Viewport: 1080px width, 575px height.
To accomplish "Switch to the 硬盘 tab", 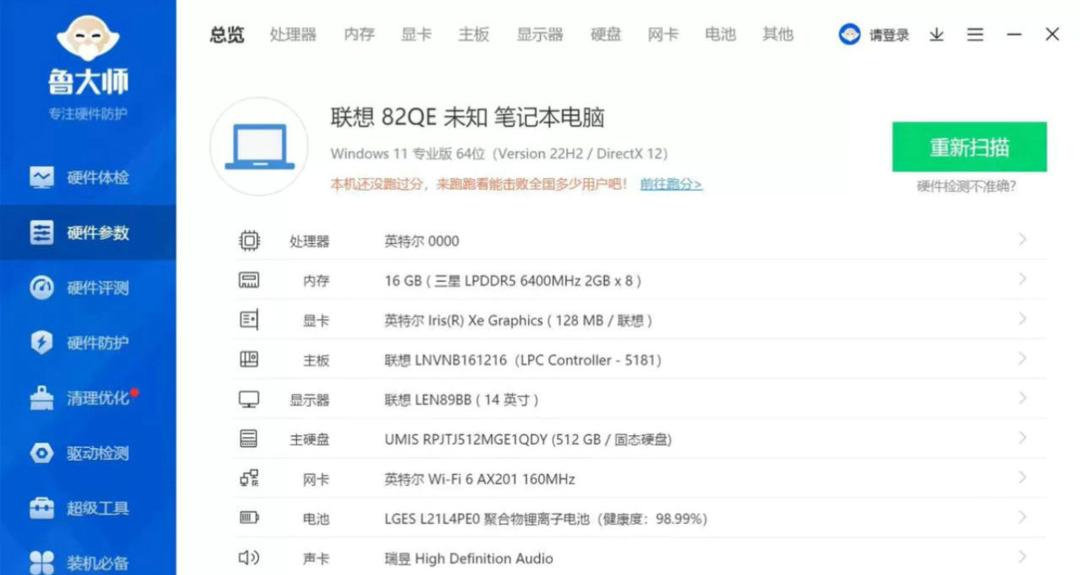I will pos(606,34).
